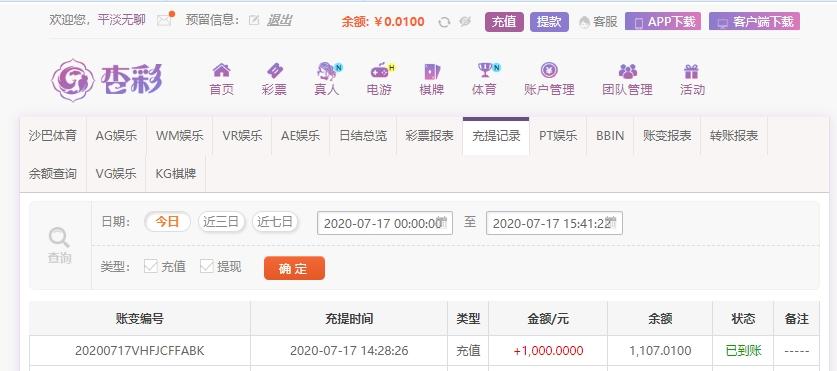Viewport: 837px width, 371px height.
Task: Switch to AE娱乐 tab
Action: [301, 136]
